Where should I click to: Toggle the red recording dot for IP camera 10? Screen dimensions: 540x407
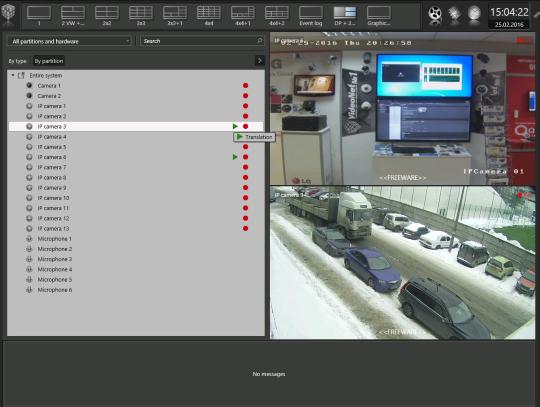tap(246, 198)
